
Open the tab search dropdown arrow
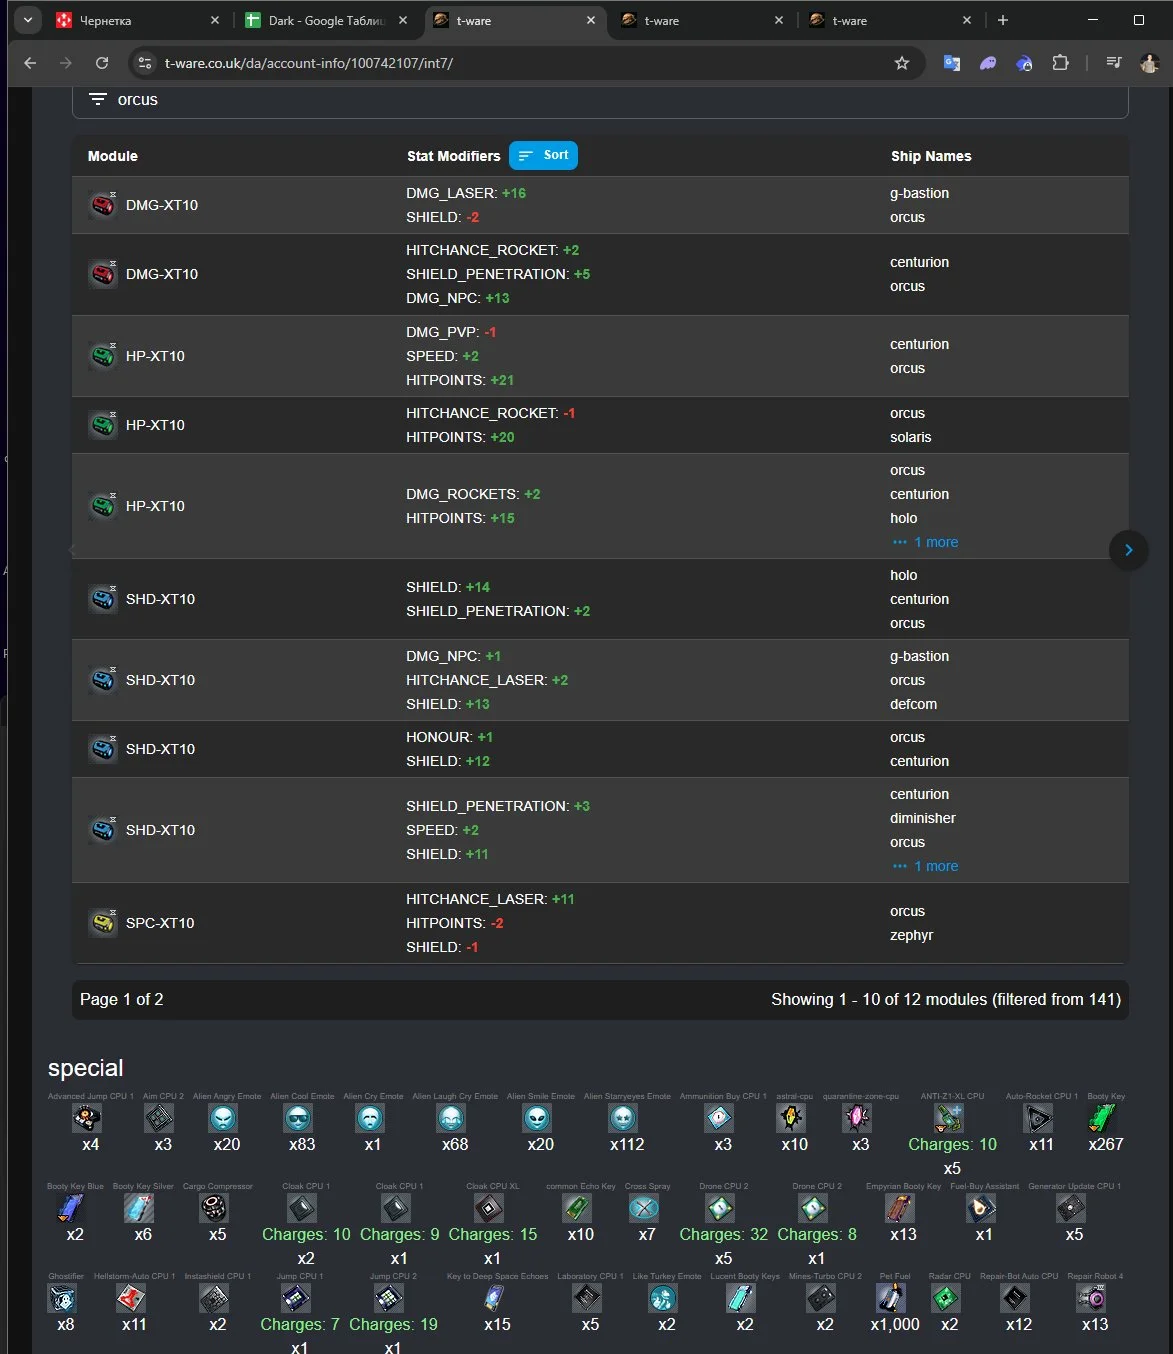[x=28, y=20]
